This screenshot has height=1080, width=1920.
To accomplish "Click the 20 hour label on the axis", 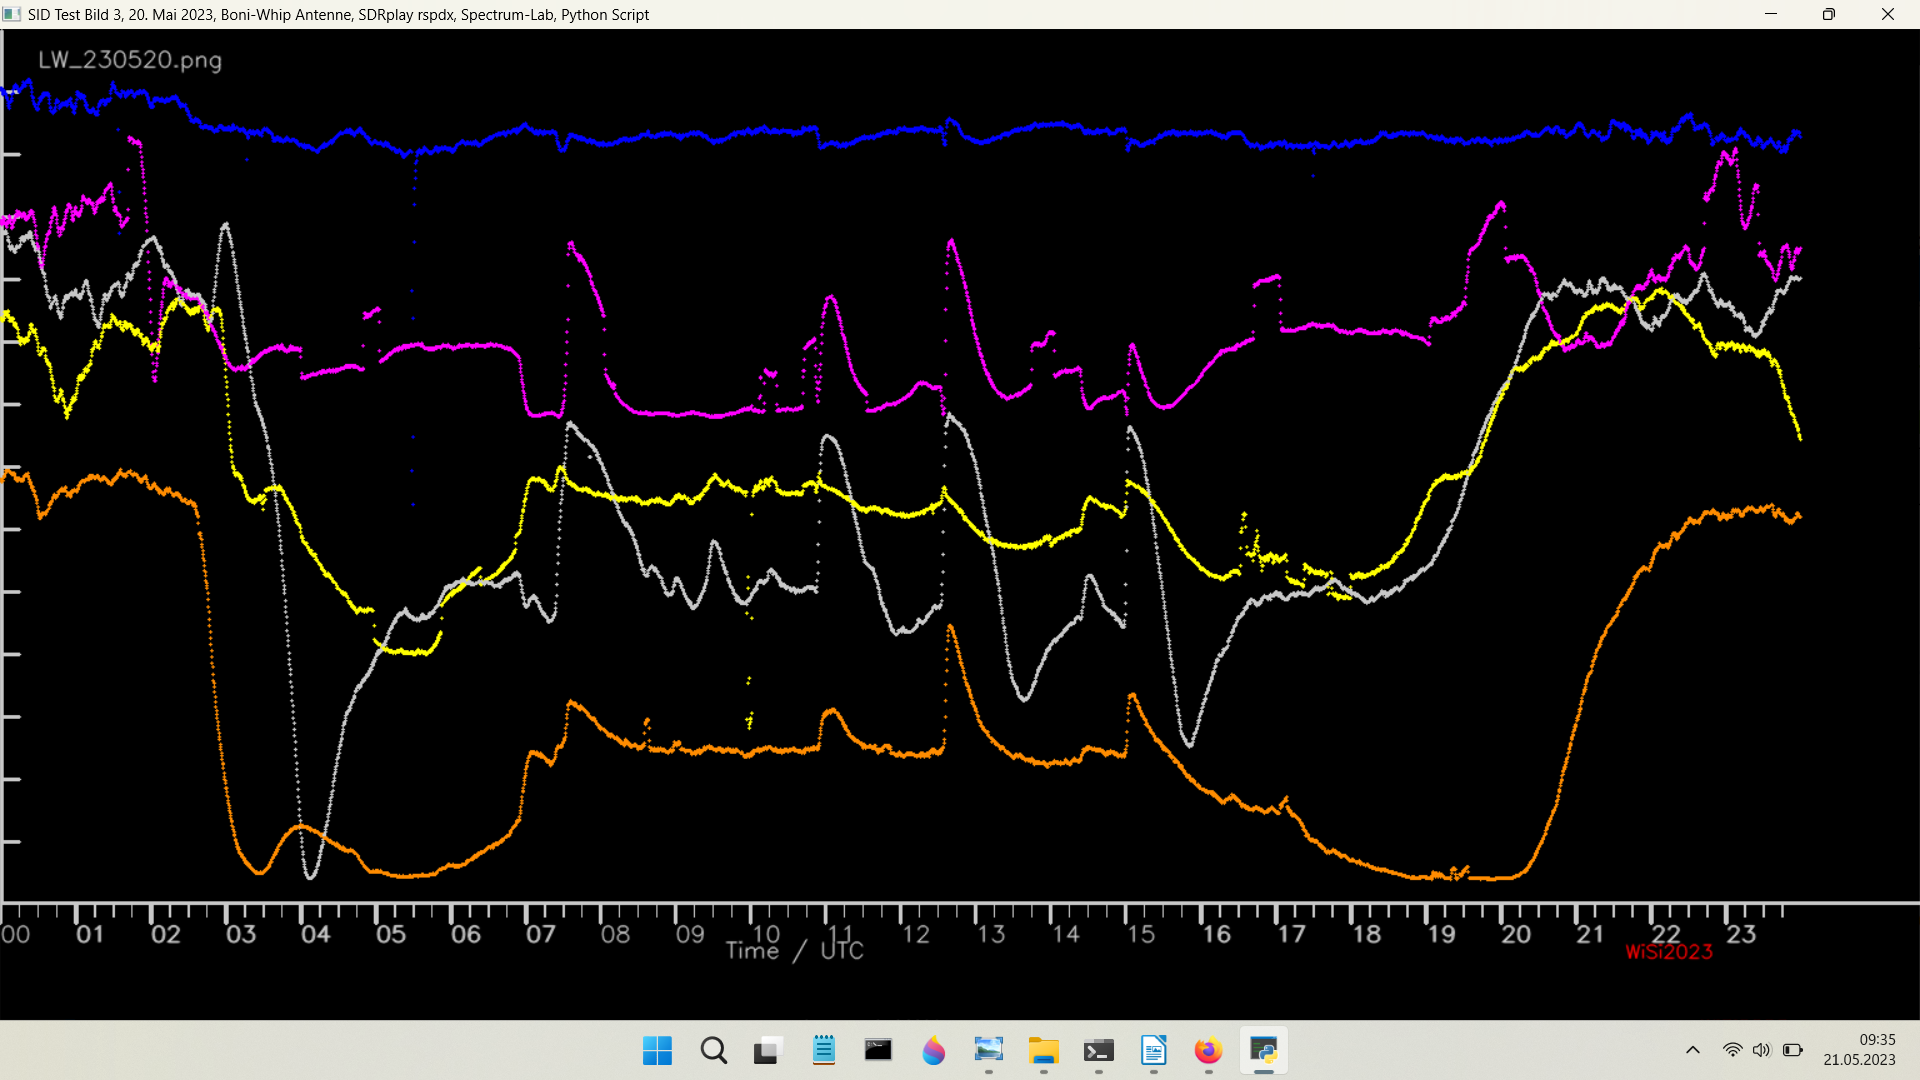I will (1516, 934).
